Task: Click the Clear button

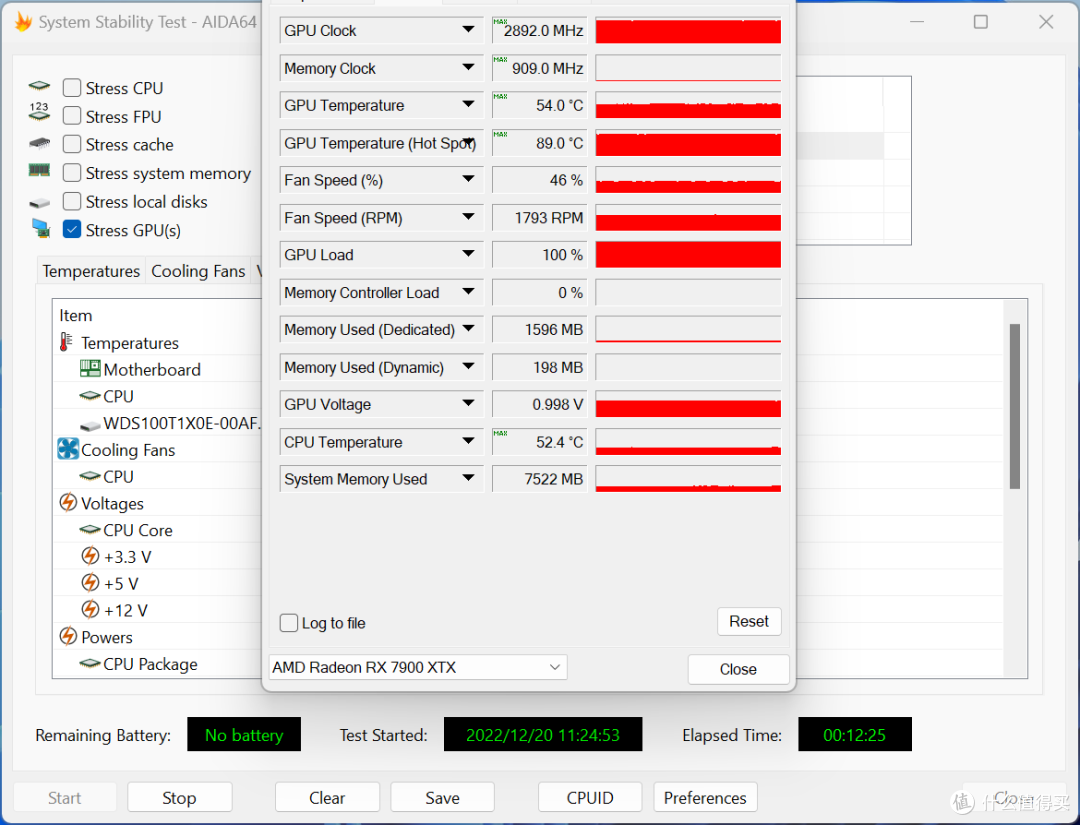Action: pos(327,797)
